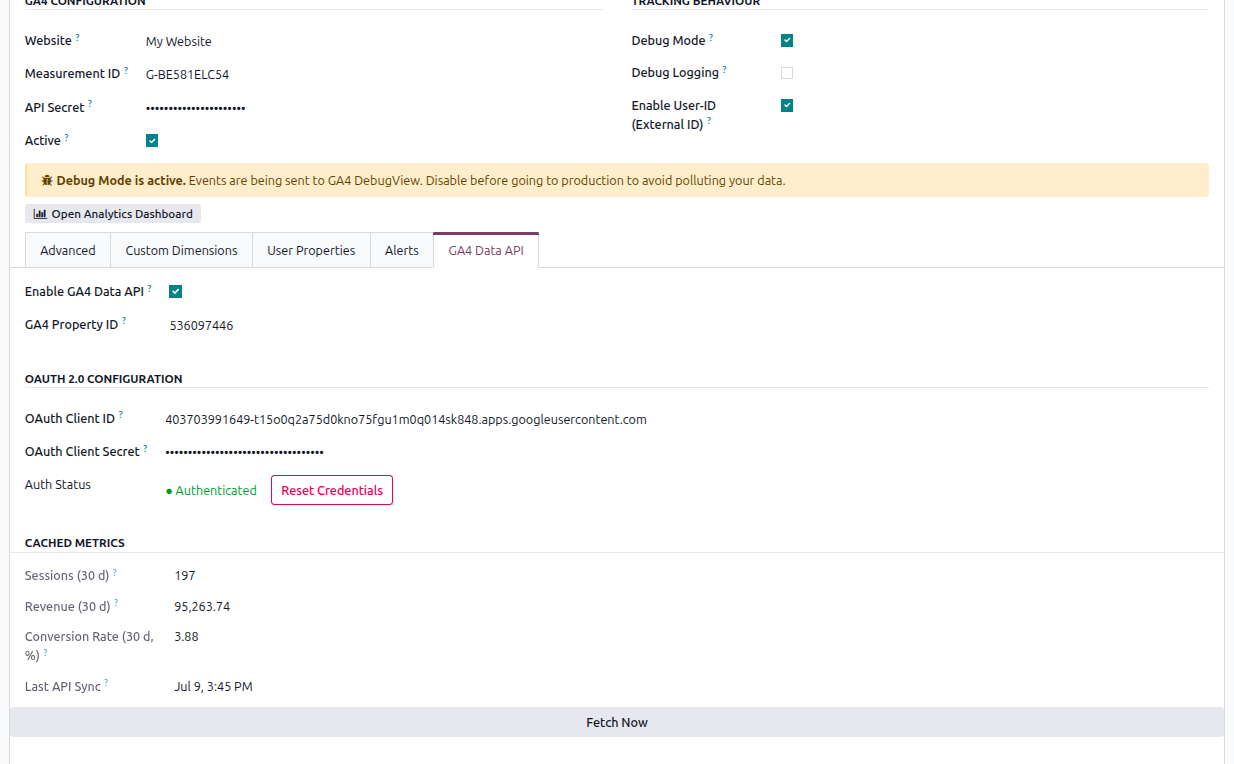
Task: Click the Debug Mode help question mark
Action: click(711, 37)
